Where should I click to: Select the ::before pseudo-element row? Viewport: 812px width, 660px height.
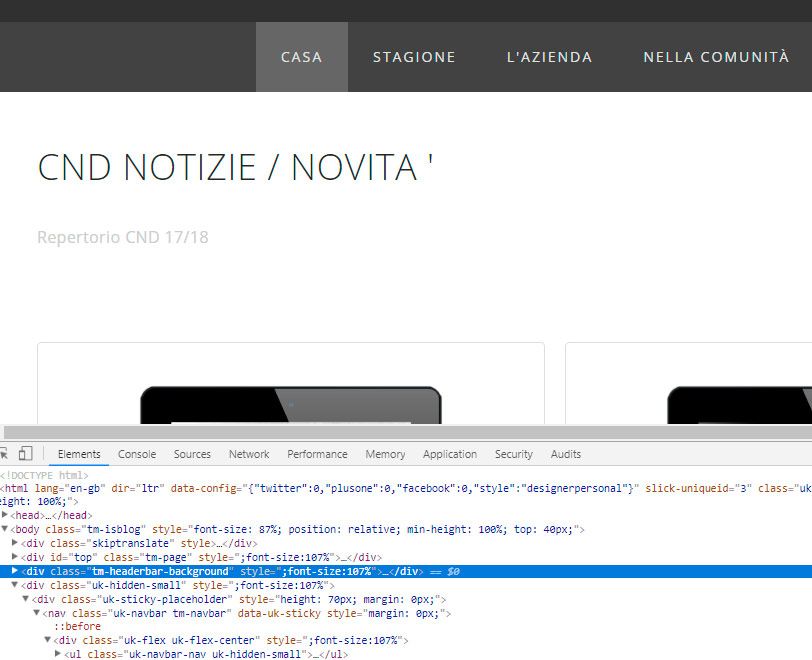[77, 626]
